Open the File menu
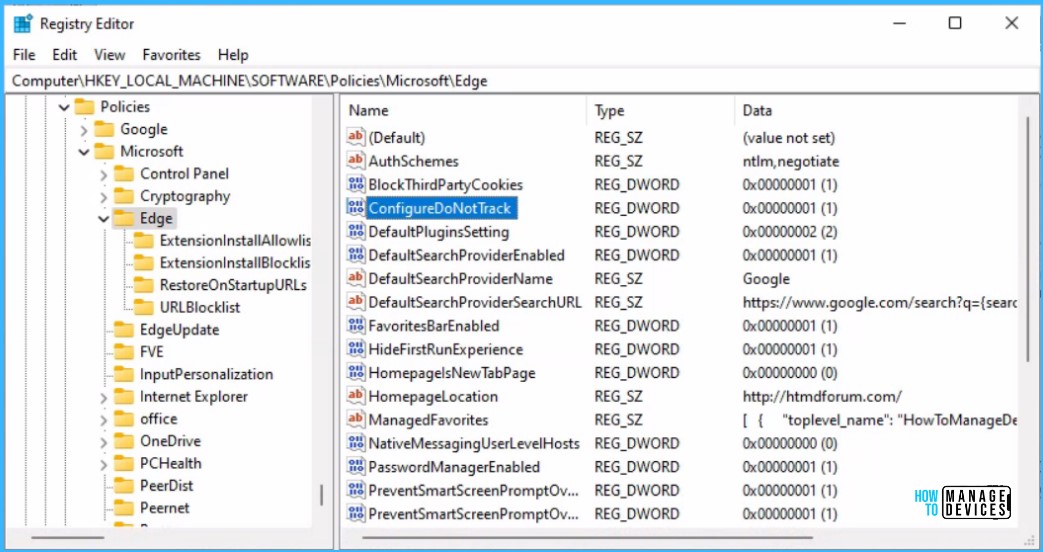 point(24,55)
